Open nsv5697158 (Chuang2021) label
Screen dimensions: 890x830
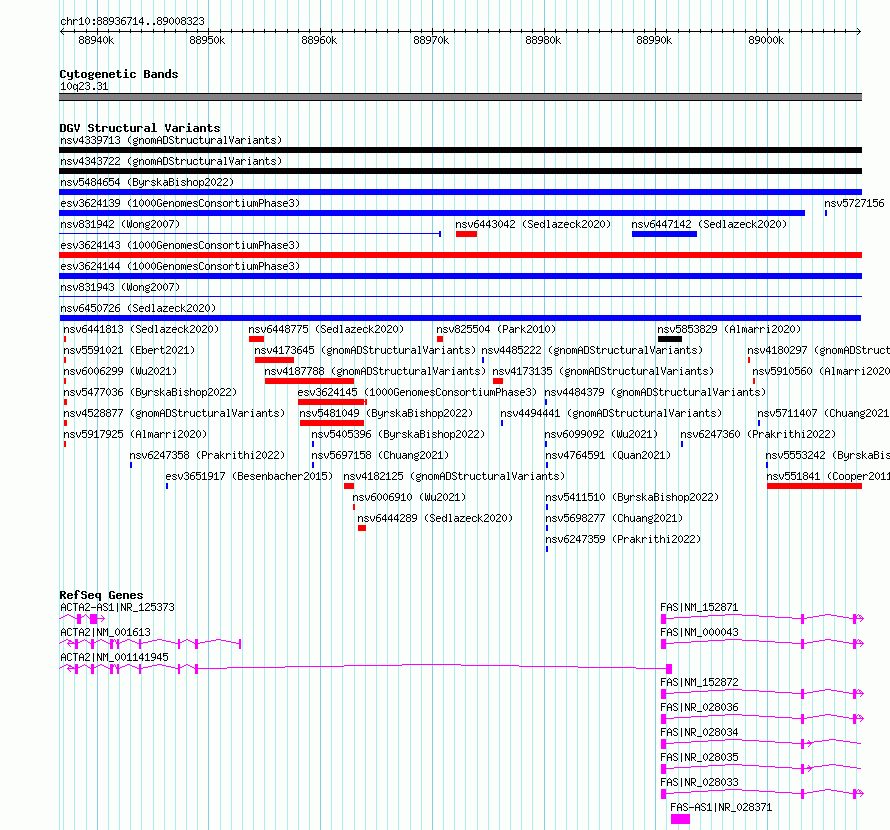pos(380,455)
